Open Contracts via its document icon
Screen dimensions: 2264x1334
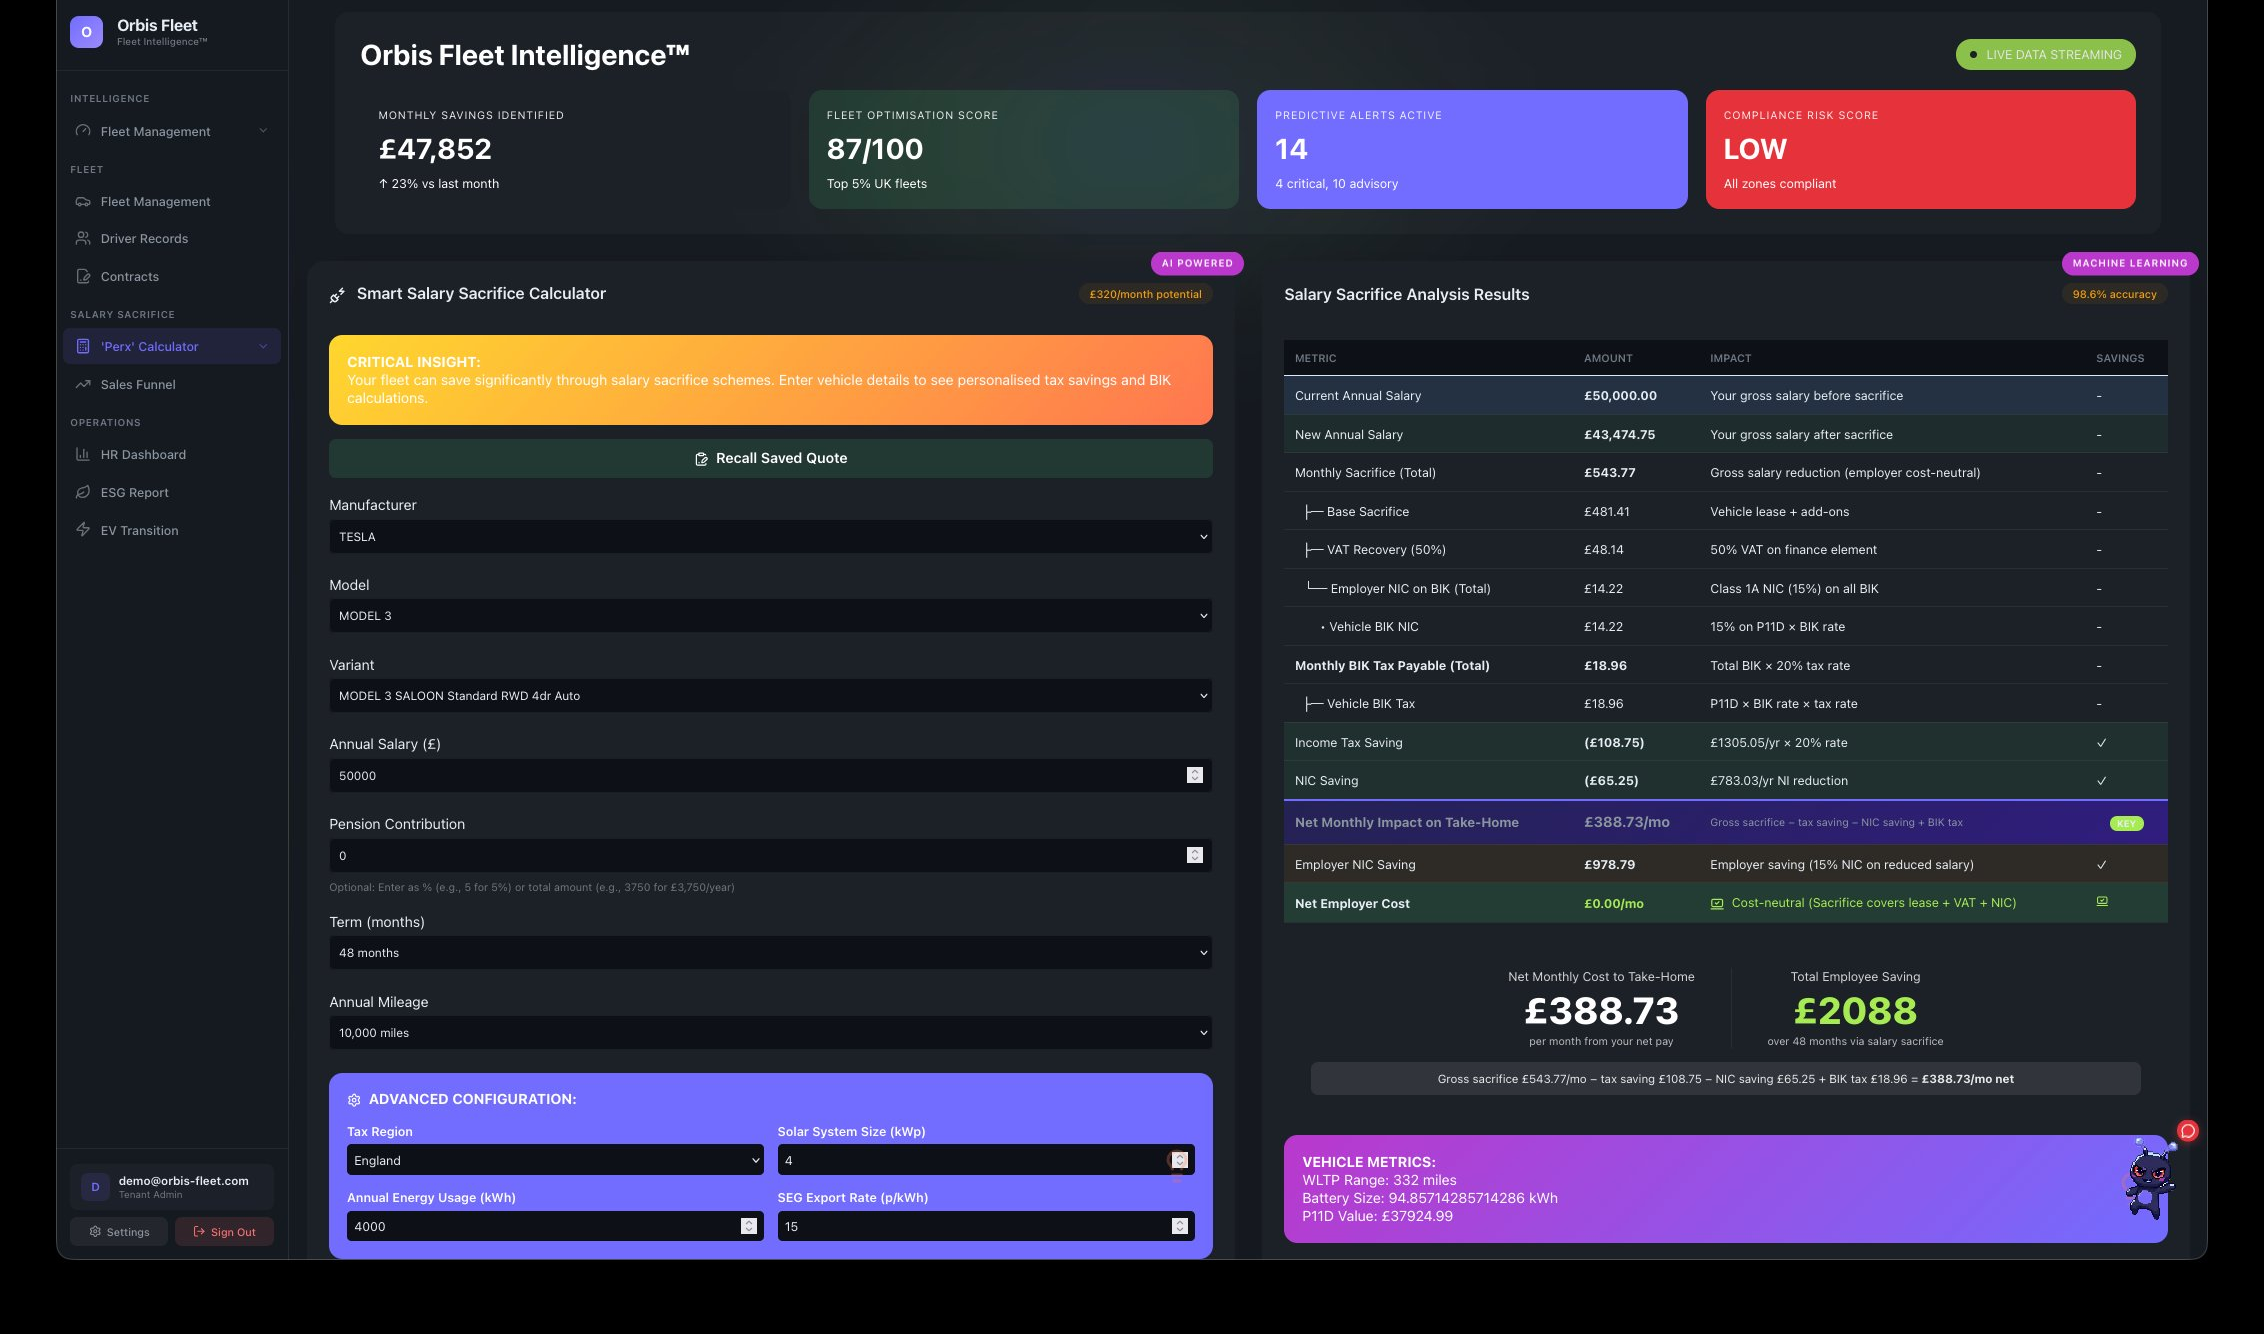84,276
